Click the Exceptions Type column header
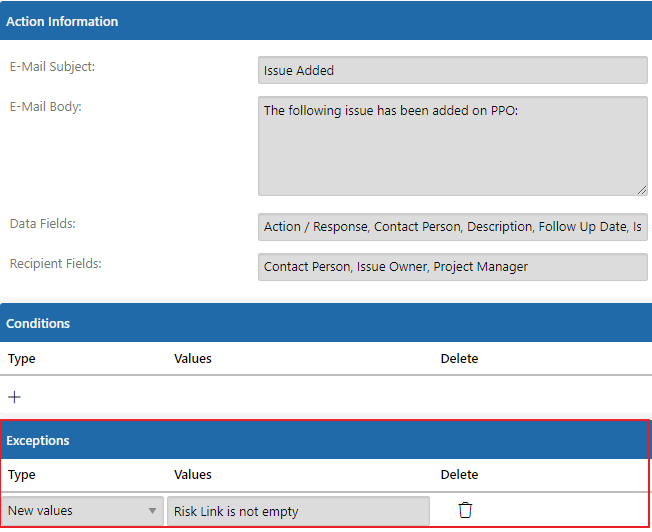This screenshot has height=532, width=652. tap(22, 475)
